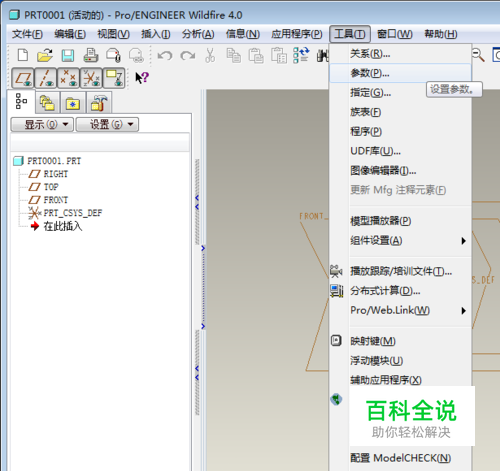Switch to the Folder Browser navigator tab

coord(47,103)
